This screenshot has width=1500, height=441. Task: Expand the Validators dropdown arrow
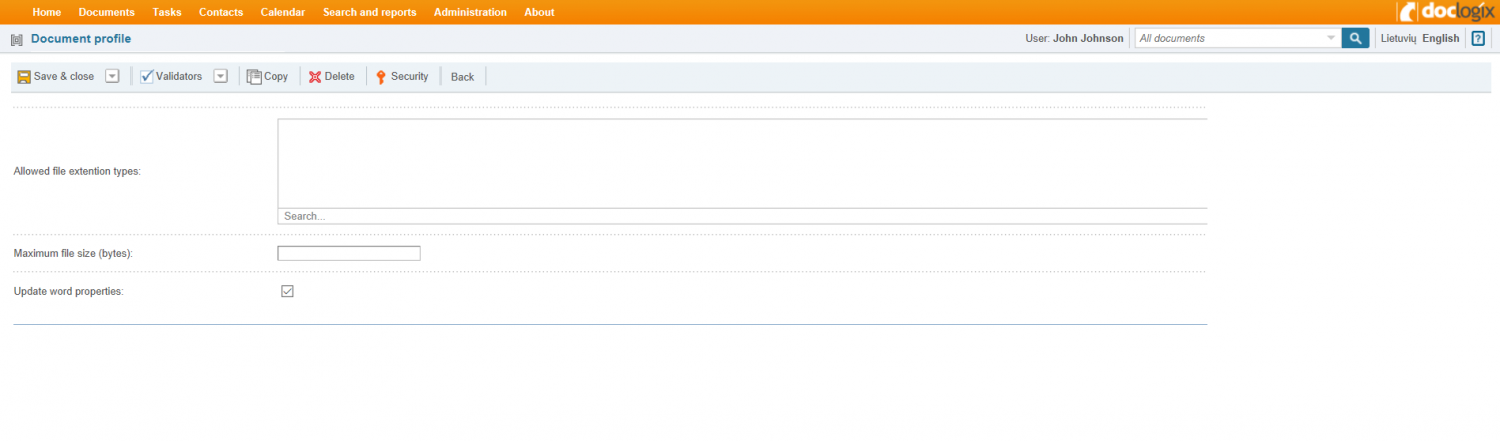pos(220,76)
